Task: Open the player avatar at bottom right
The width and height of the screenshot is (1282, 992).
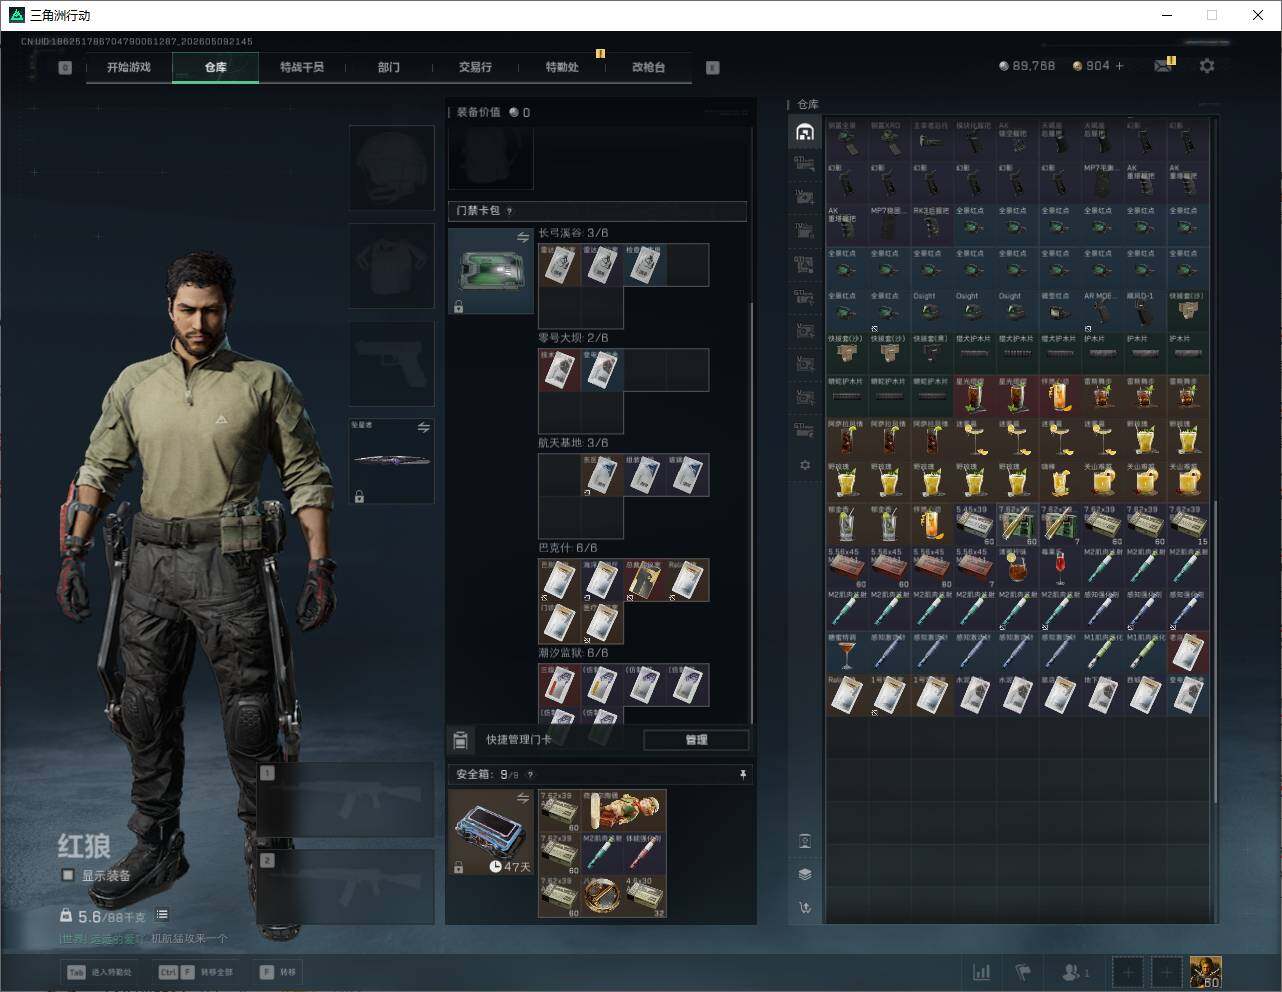Action: pyautogui.click(x=1205, y=972)
